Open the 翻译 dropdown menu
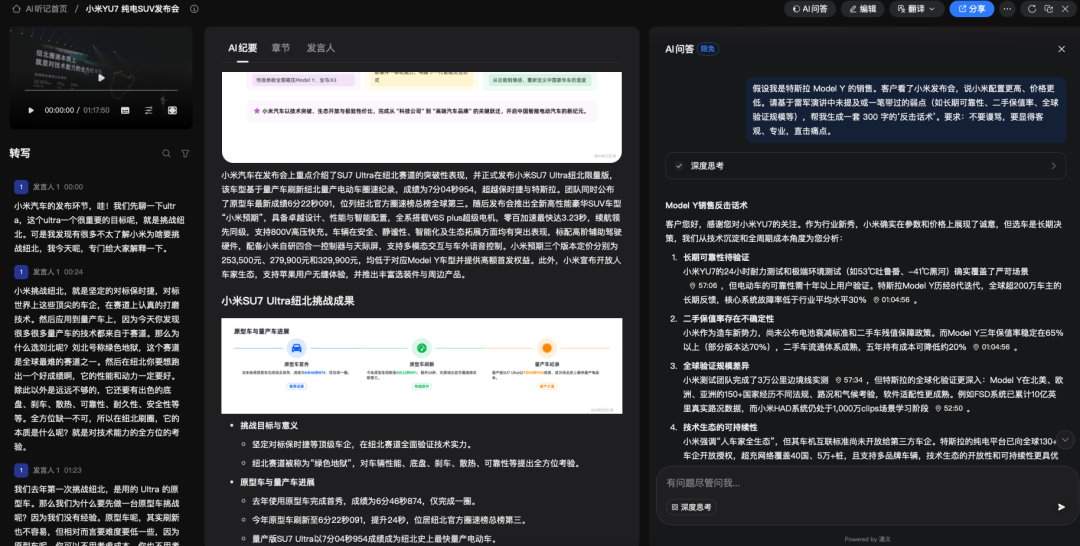This screenshot has height=546, width=1080. pyautogui.click(x=914, y=9)
